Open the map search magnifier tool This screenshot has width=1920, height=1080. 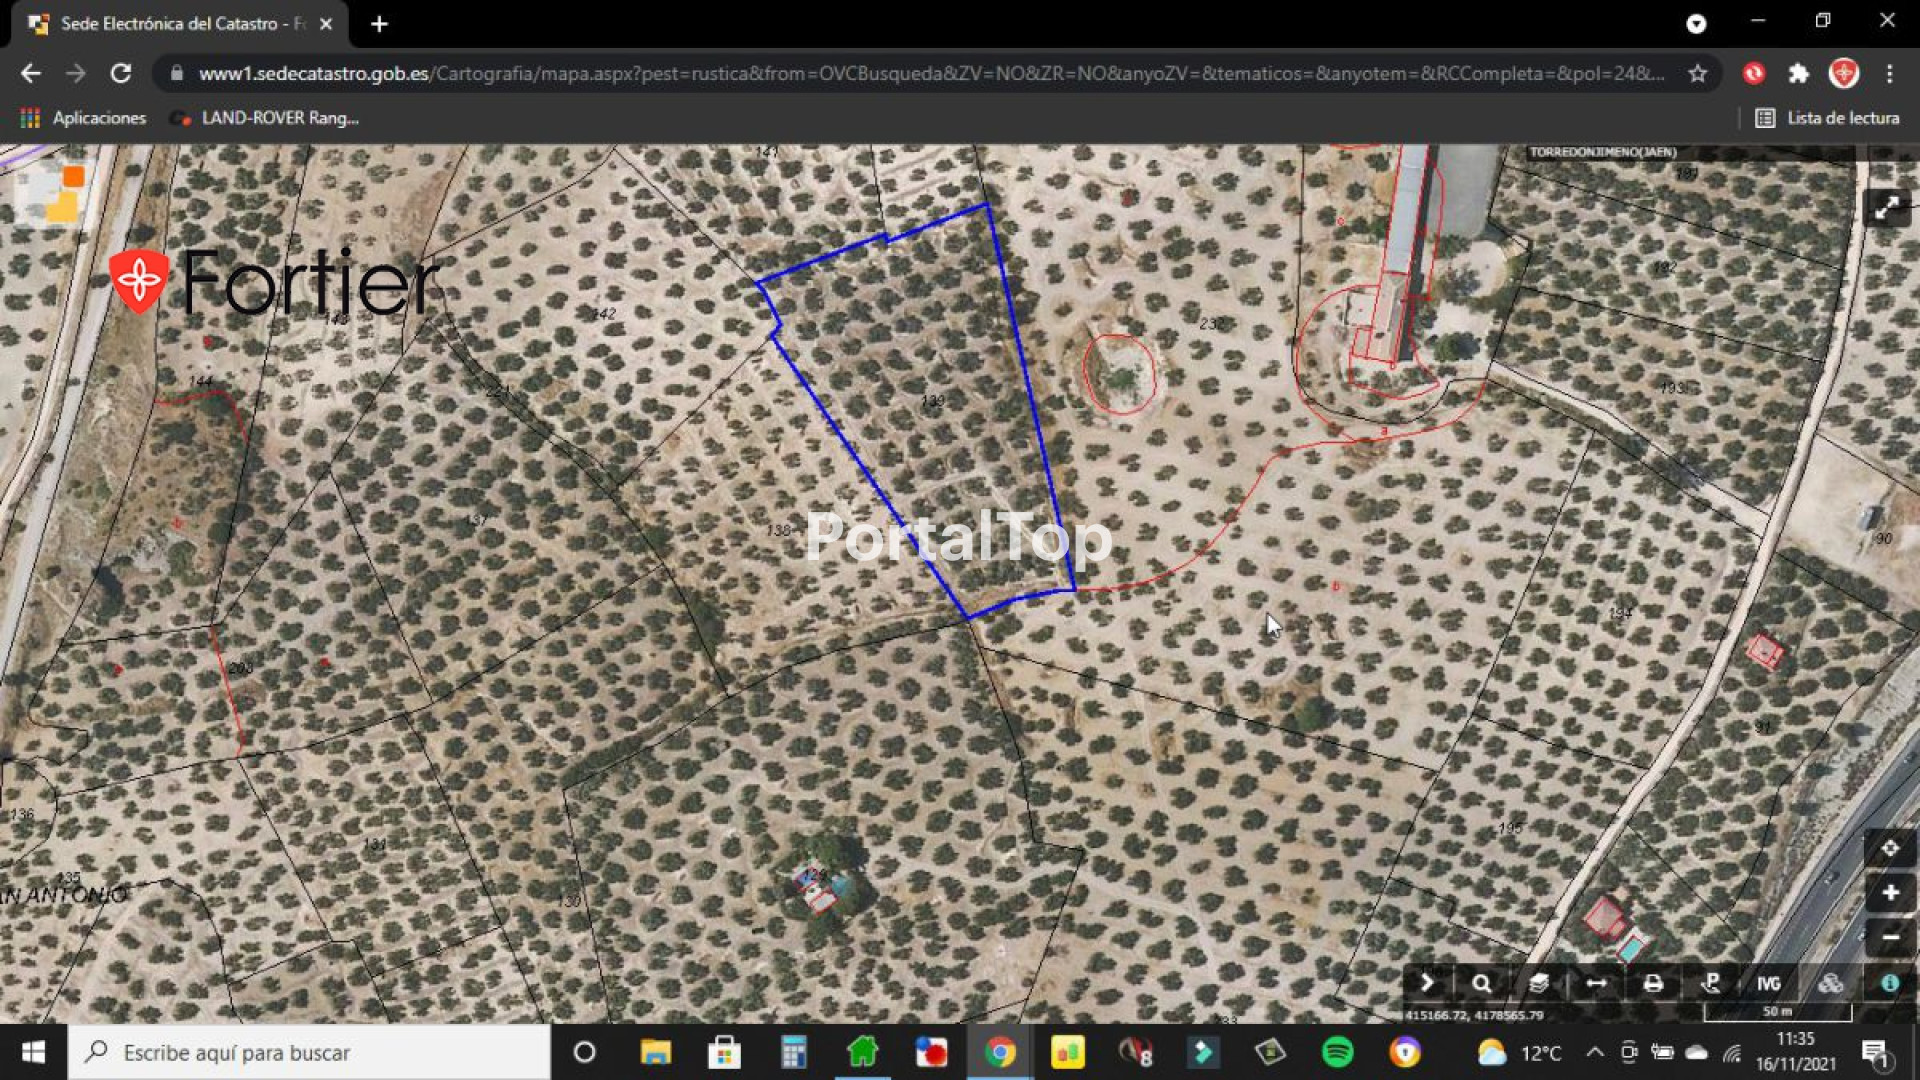click(x=1481, y=984)
